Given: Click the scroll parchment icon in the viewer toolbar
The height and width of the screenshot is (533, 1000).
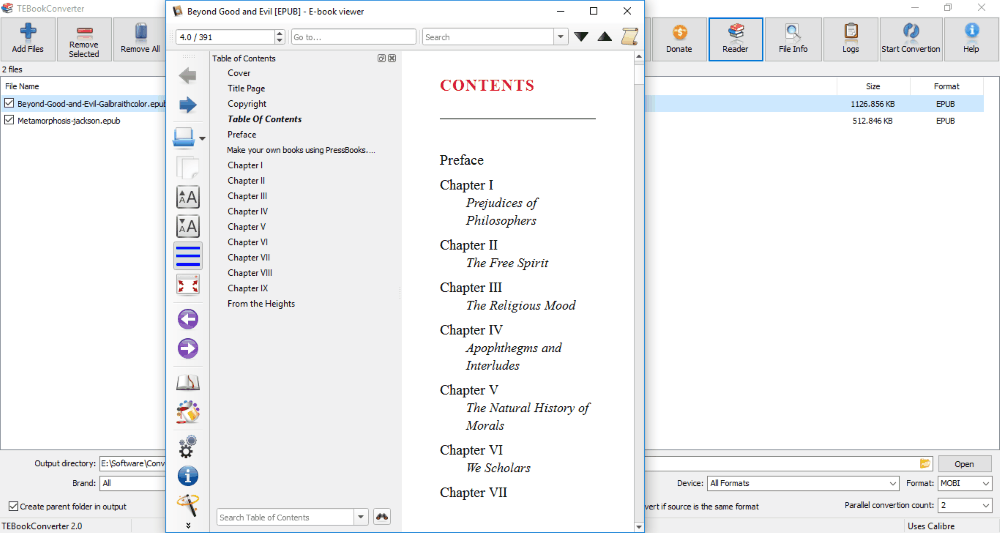Looking at the screenshot, I should 629,37.
